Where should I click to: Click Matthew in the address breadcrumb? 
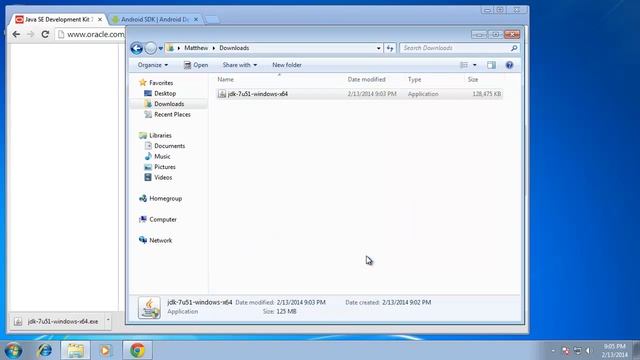point(196,48)
